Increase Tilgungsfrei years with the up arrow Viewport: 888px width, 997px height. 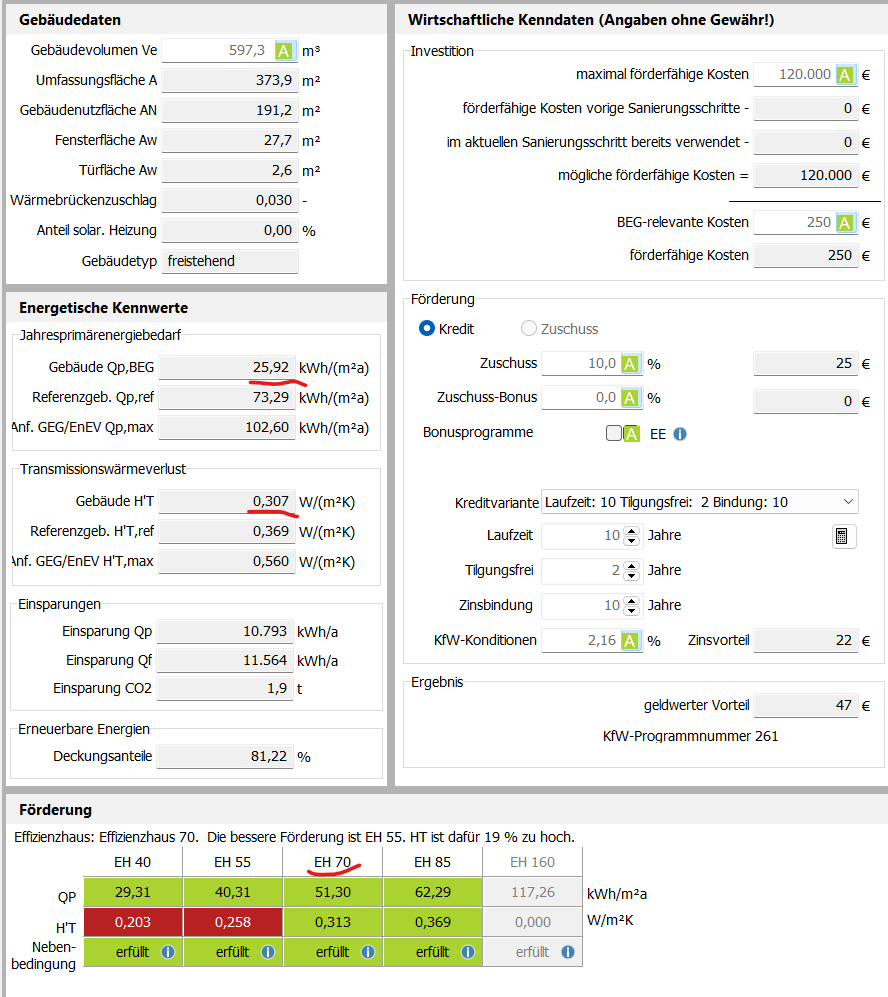[x=631, y=566]
